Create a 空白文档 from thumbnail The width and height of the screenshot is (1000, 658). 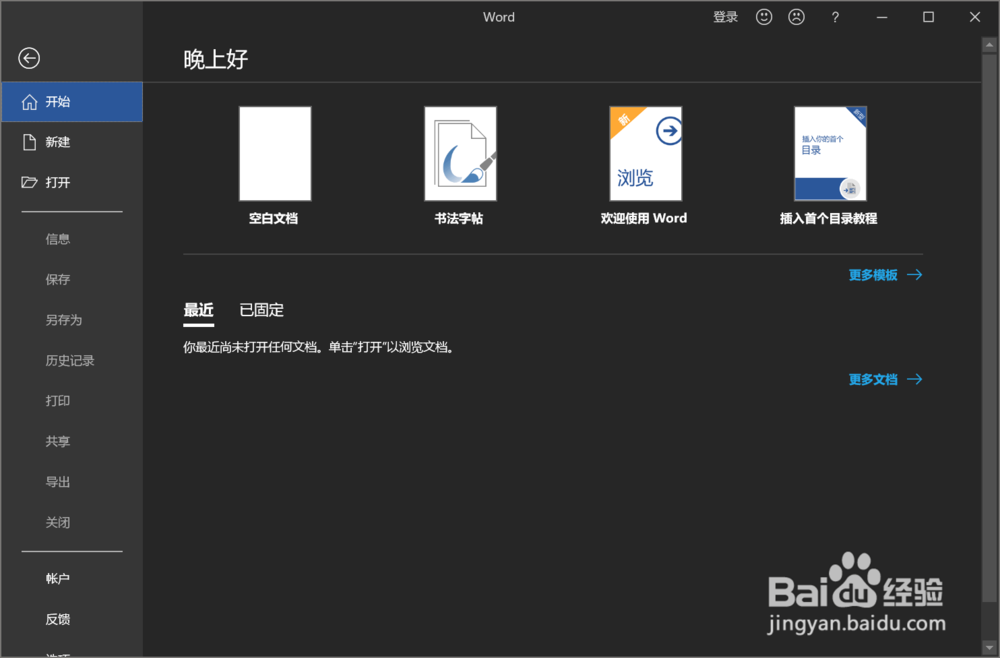tap(275, 154)
